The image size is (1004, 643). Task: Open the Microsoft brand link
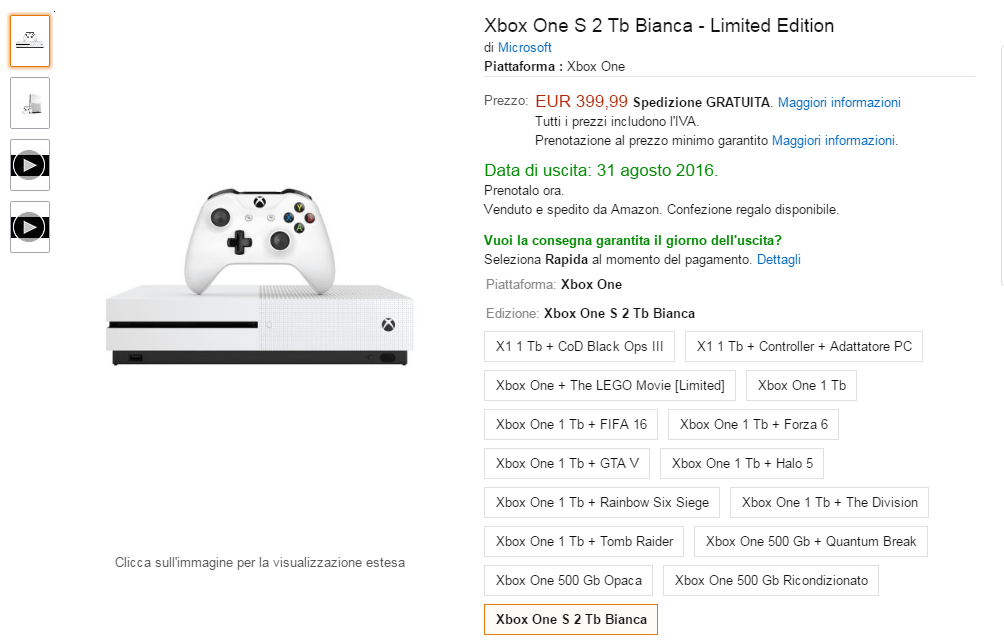524,47
